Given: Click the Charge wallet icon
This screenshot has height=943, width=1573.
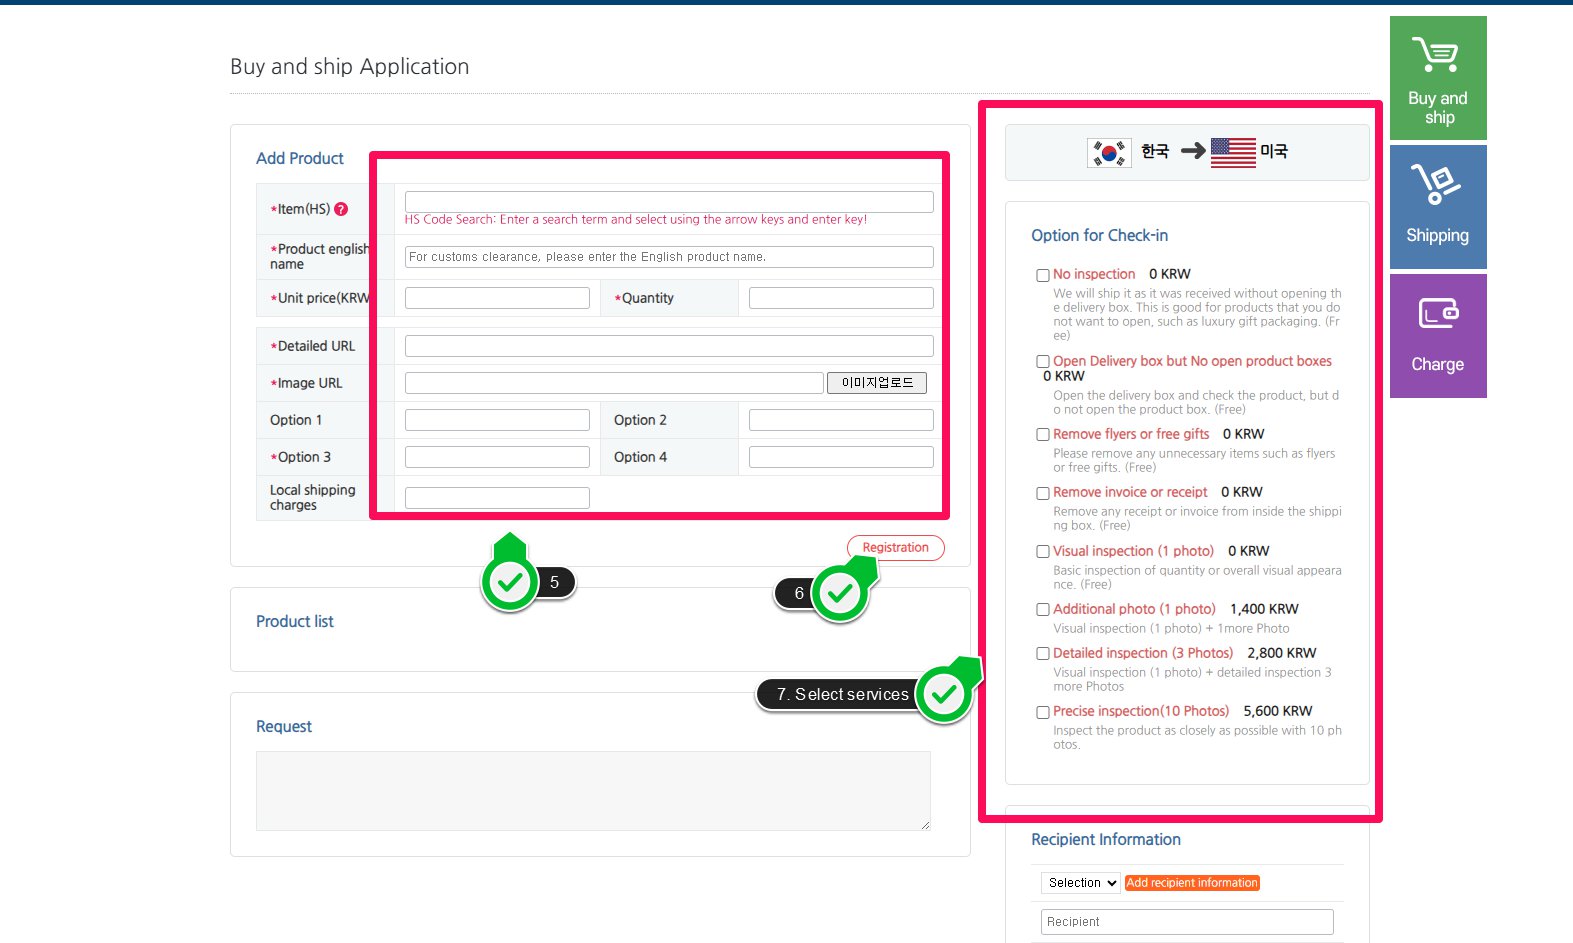Looking at the screenshot, I should 1438,313.
